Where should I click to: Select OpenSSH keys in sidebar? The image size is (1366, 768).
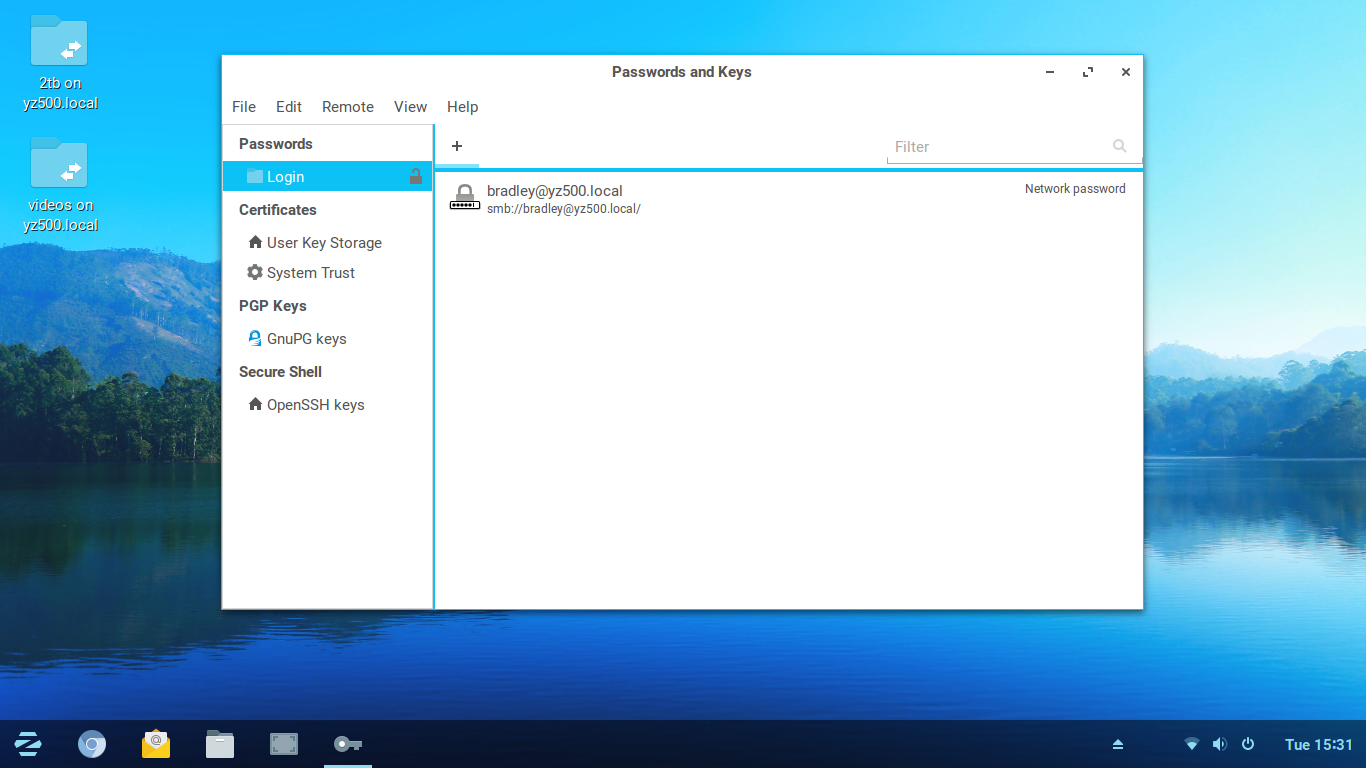coord(315,405)
